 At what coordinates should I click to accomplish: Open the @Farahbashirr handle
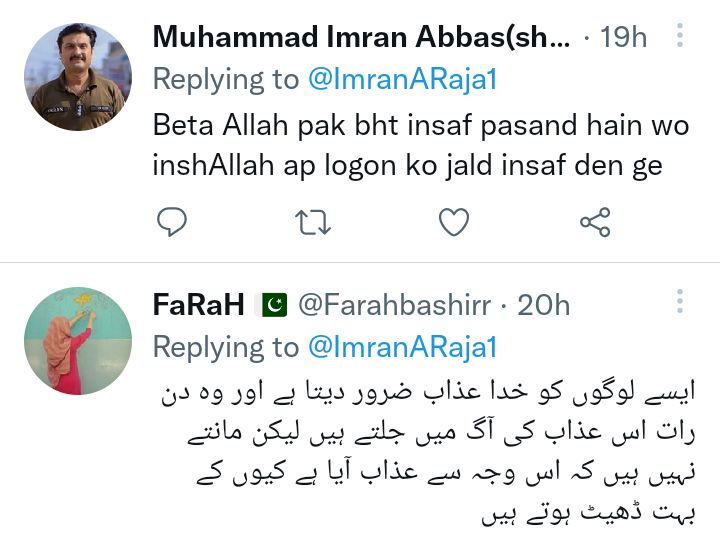pos(394,305)
